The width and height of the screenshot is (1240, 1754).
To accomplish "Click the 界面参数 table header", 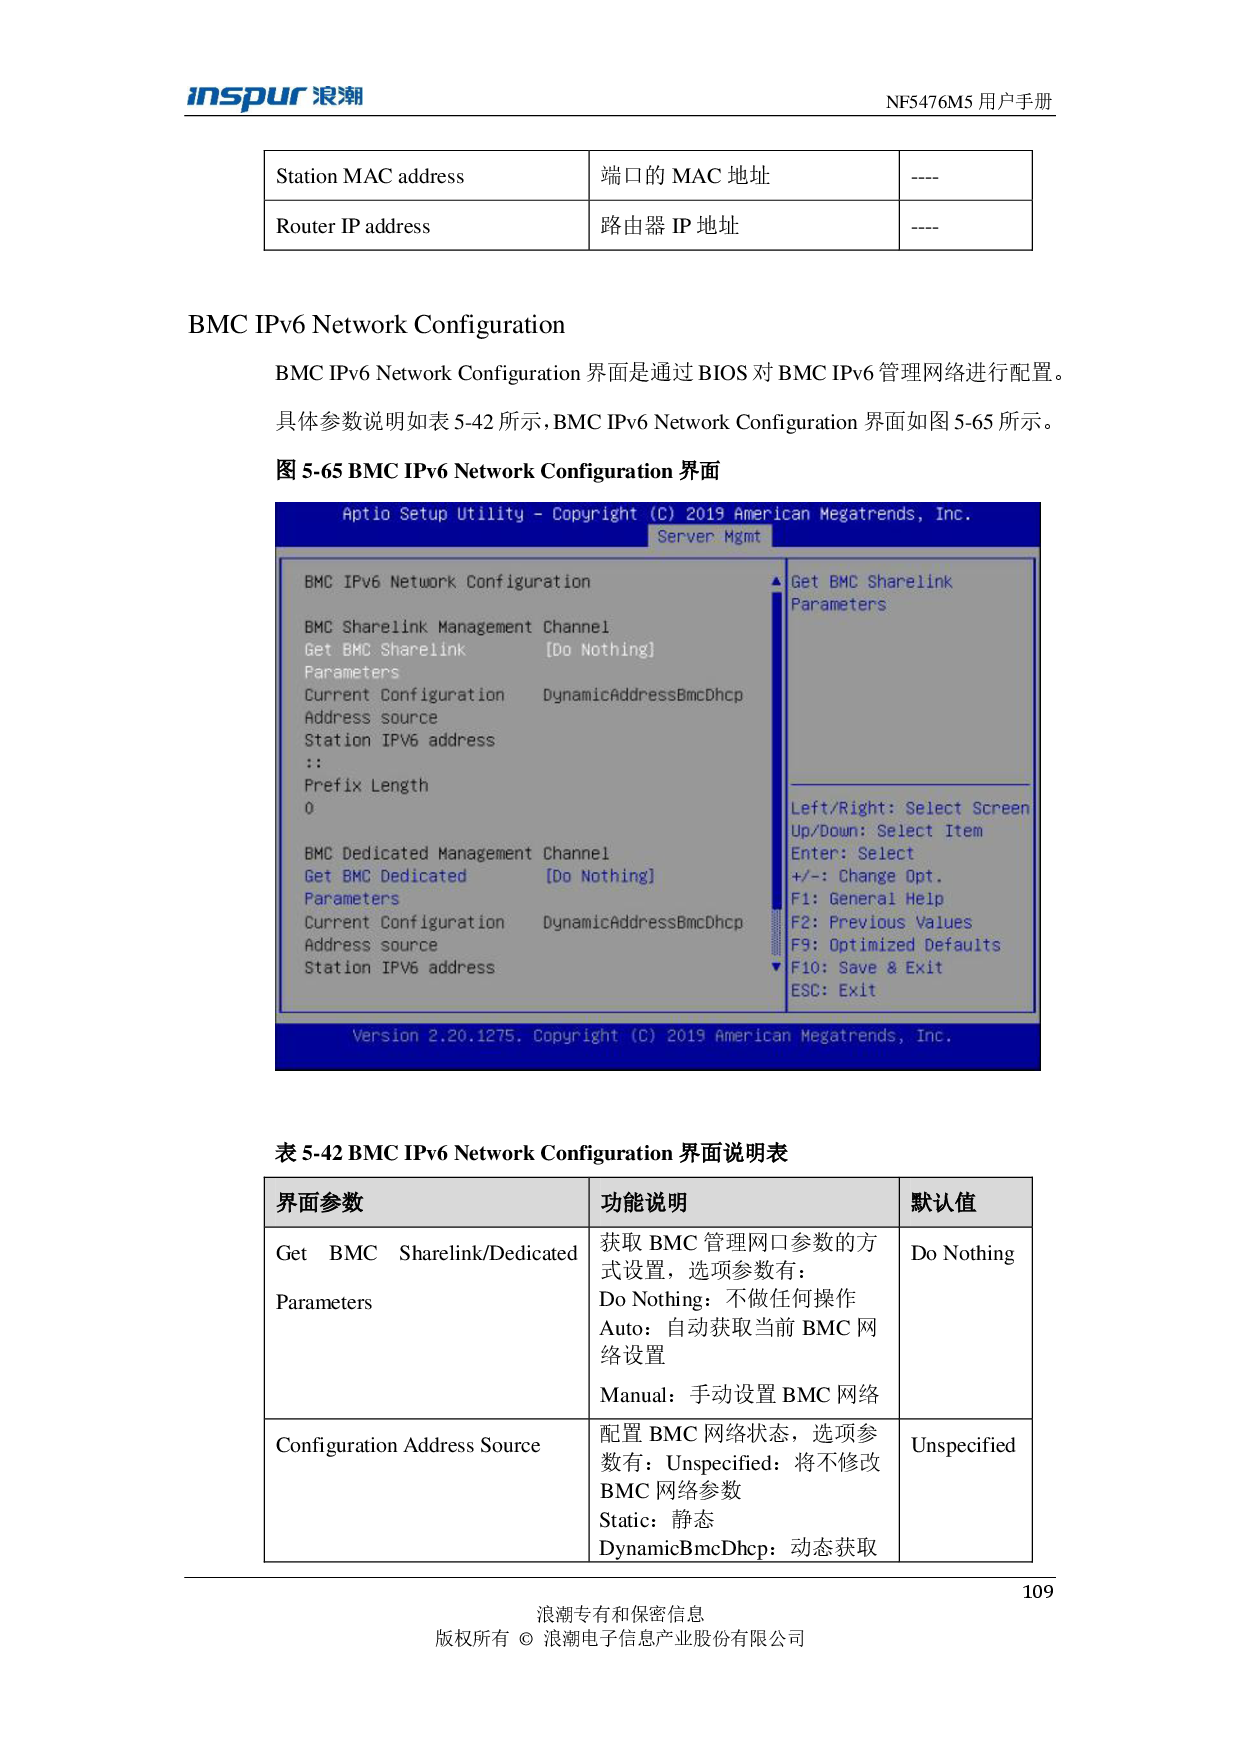I will (x=320, y=1202).
